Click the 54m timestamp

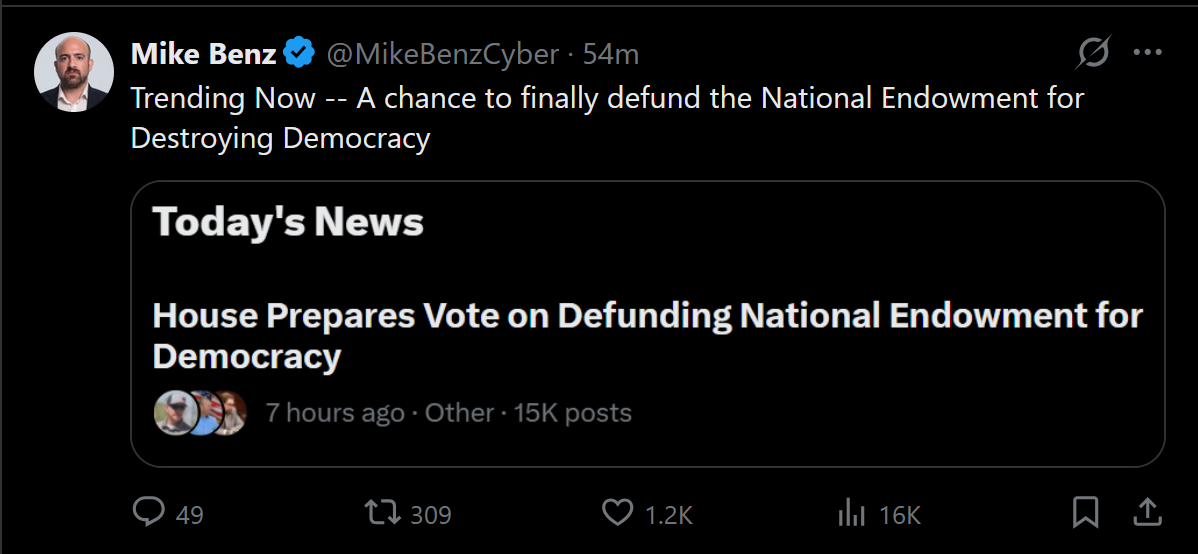610,54
